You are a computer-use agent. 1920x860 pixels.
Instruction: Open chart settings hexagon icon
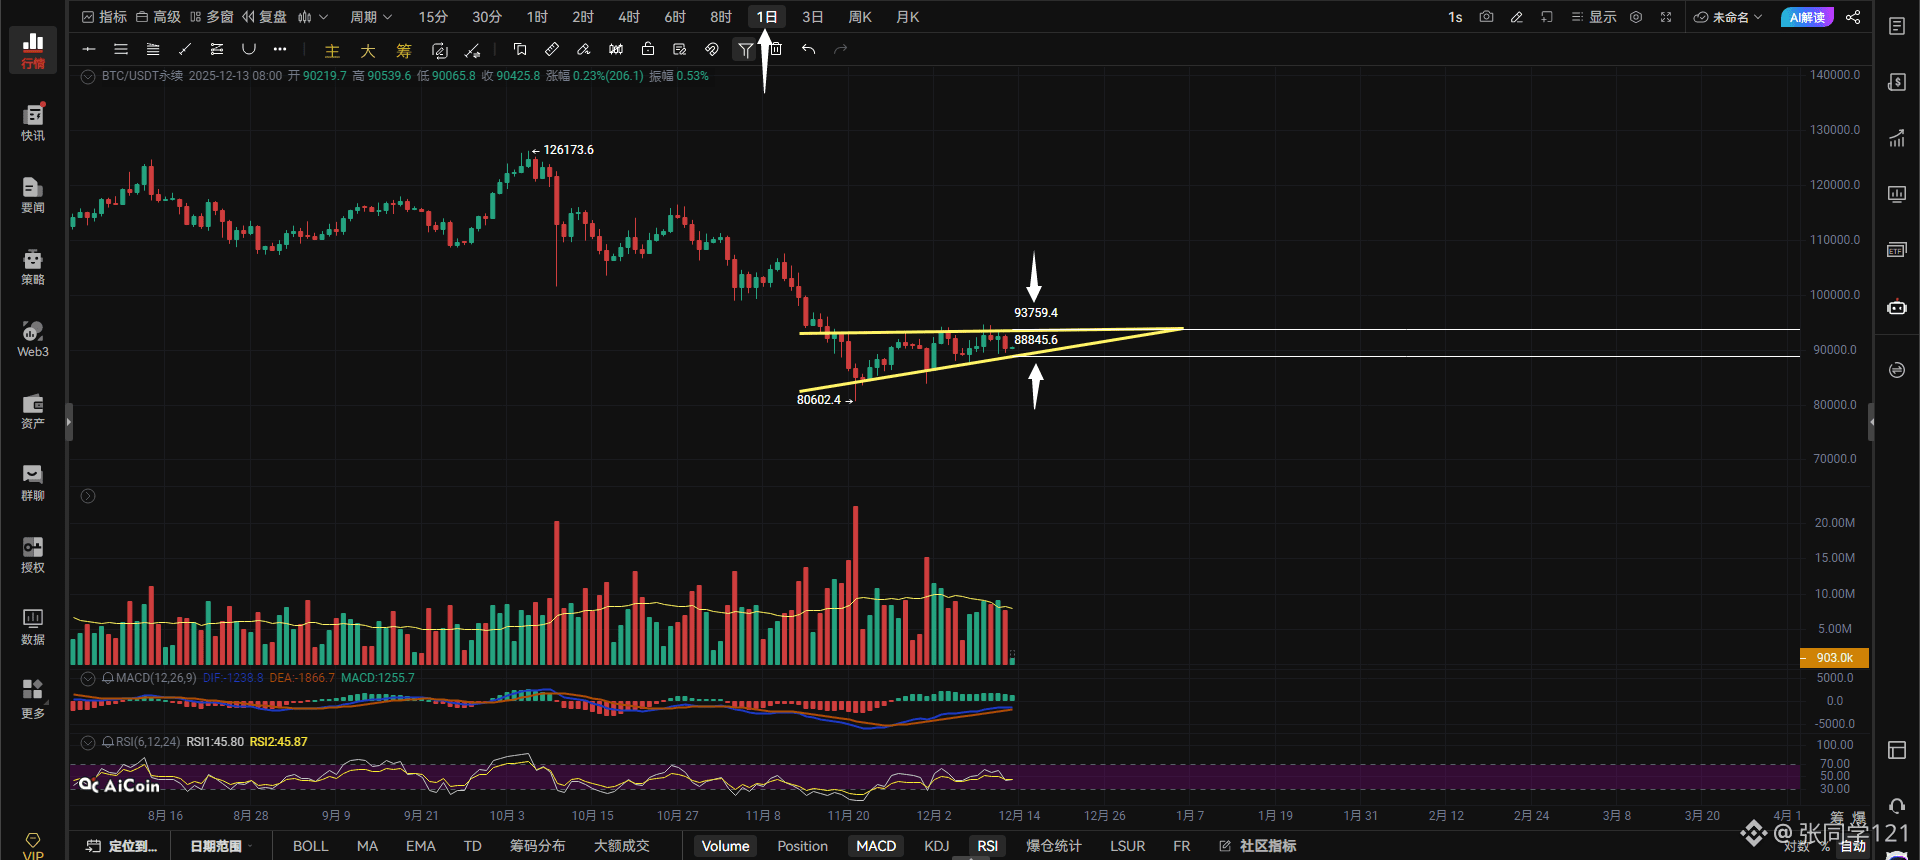1636,17
